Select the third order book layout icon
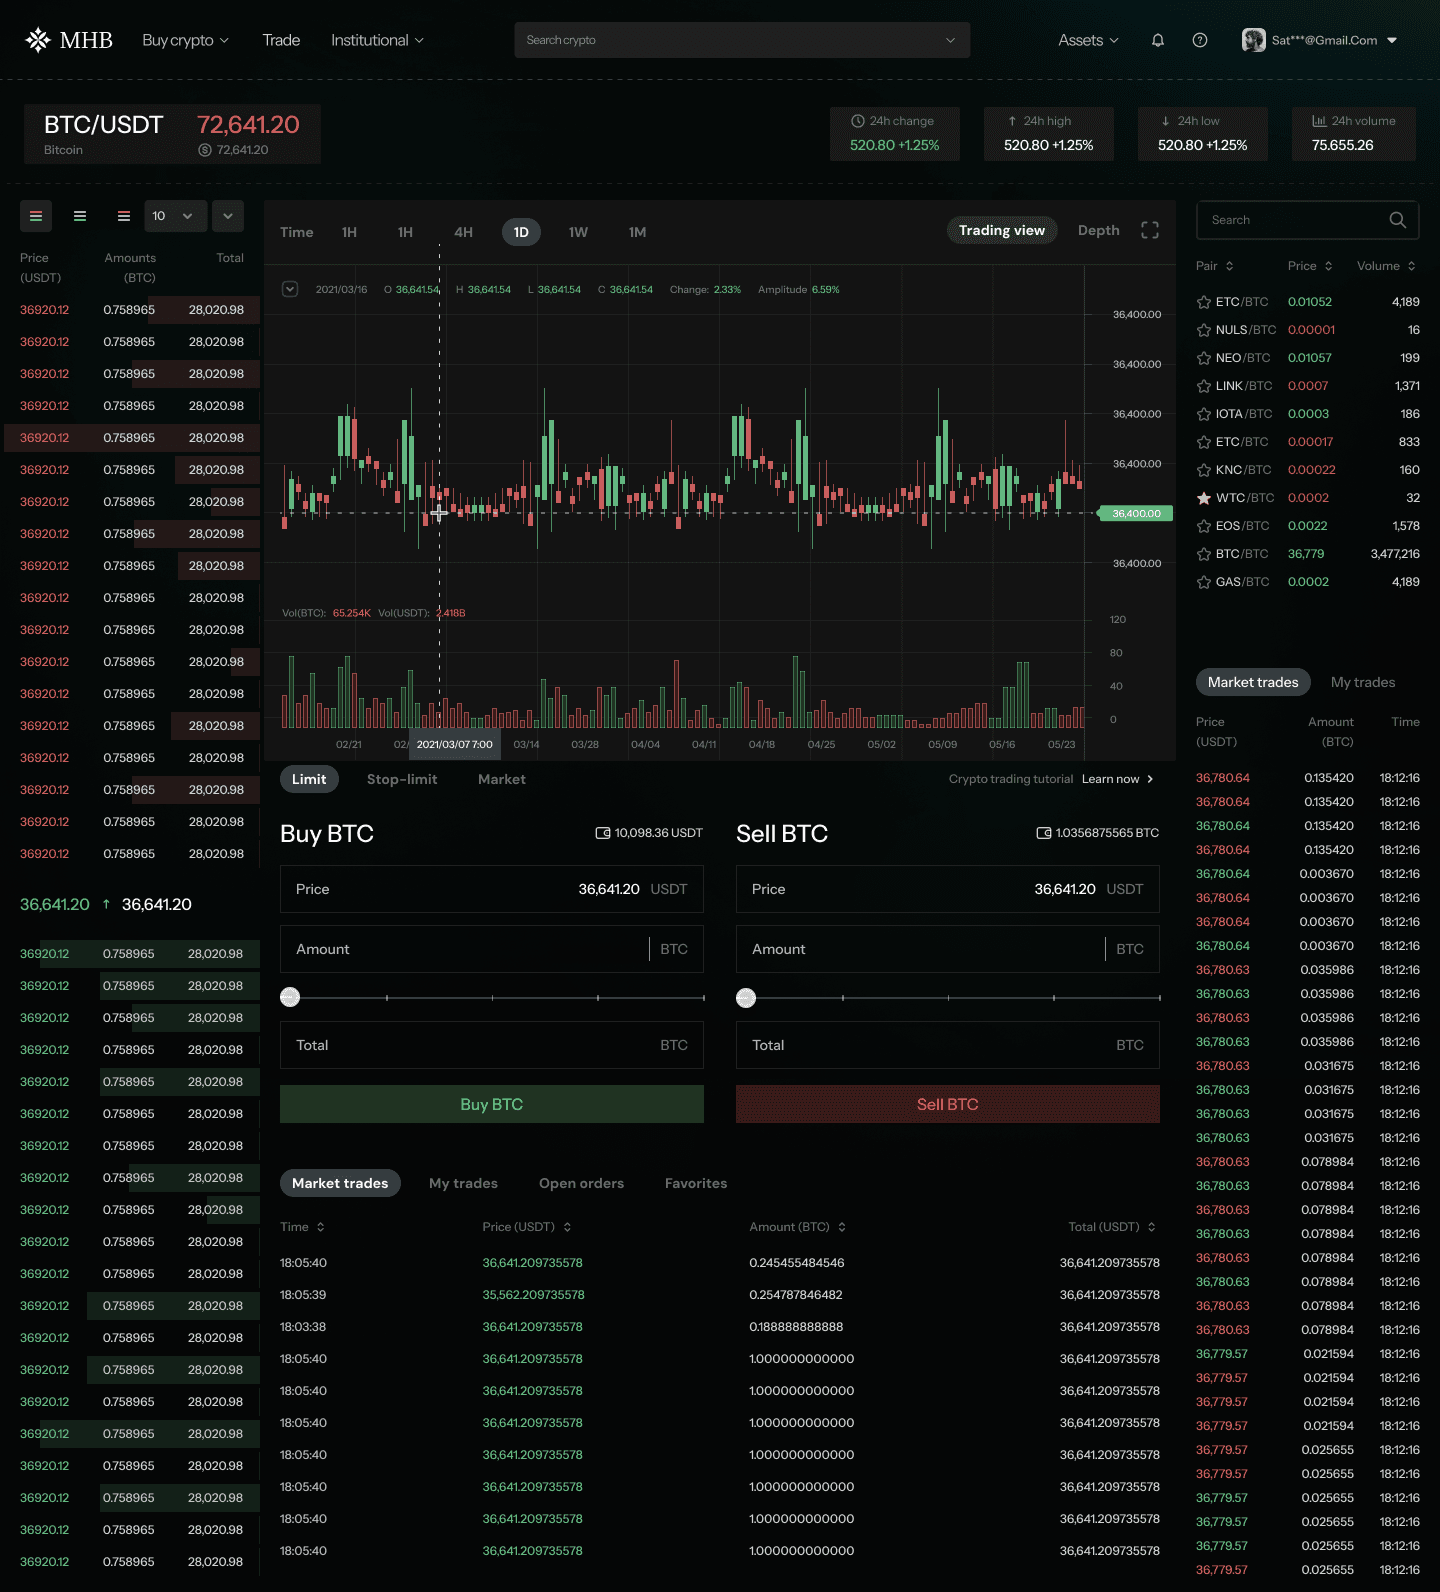This screenshot has height=1592, width=1440. [124, 216]
